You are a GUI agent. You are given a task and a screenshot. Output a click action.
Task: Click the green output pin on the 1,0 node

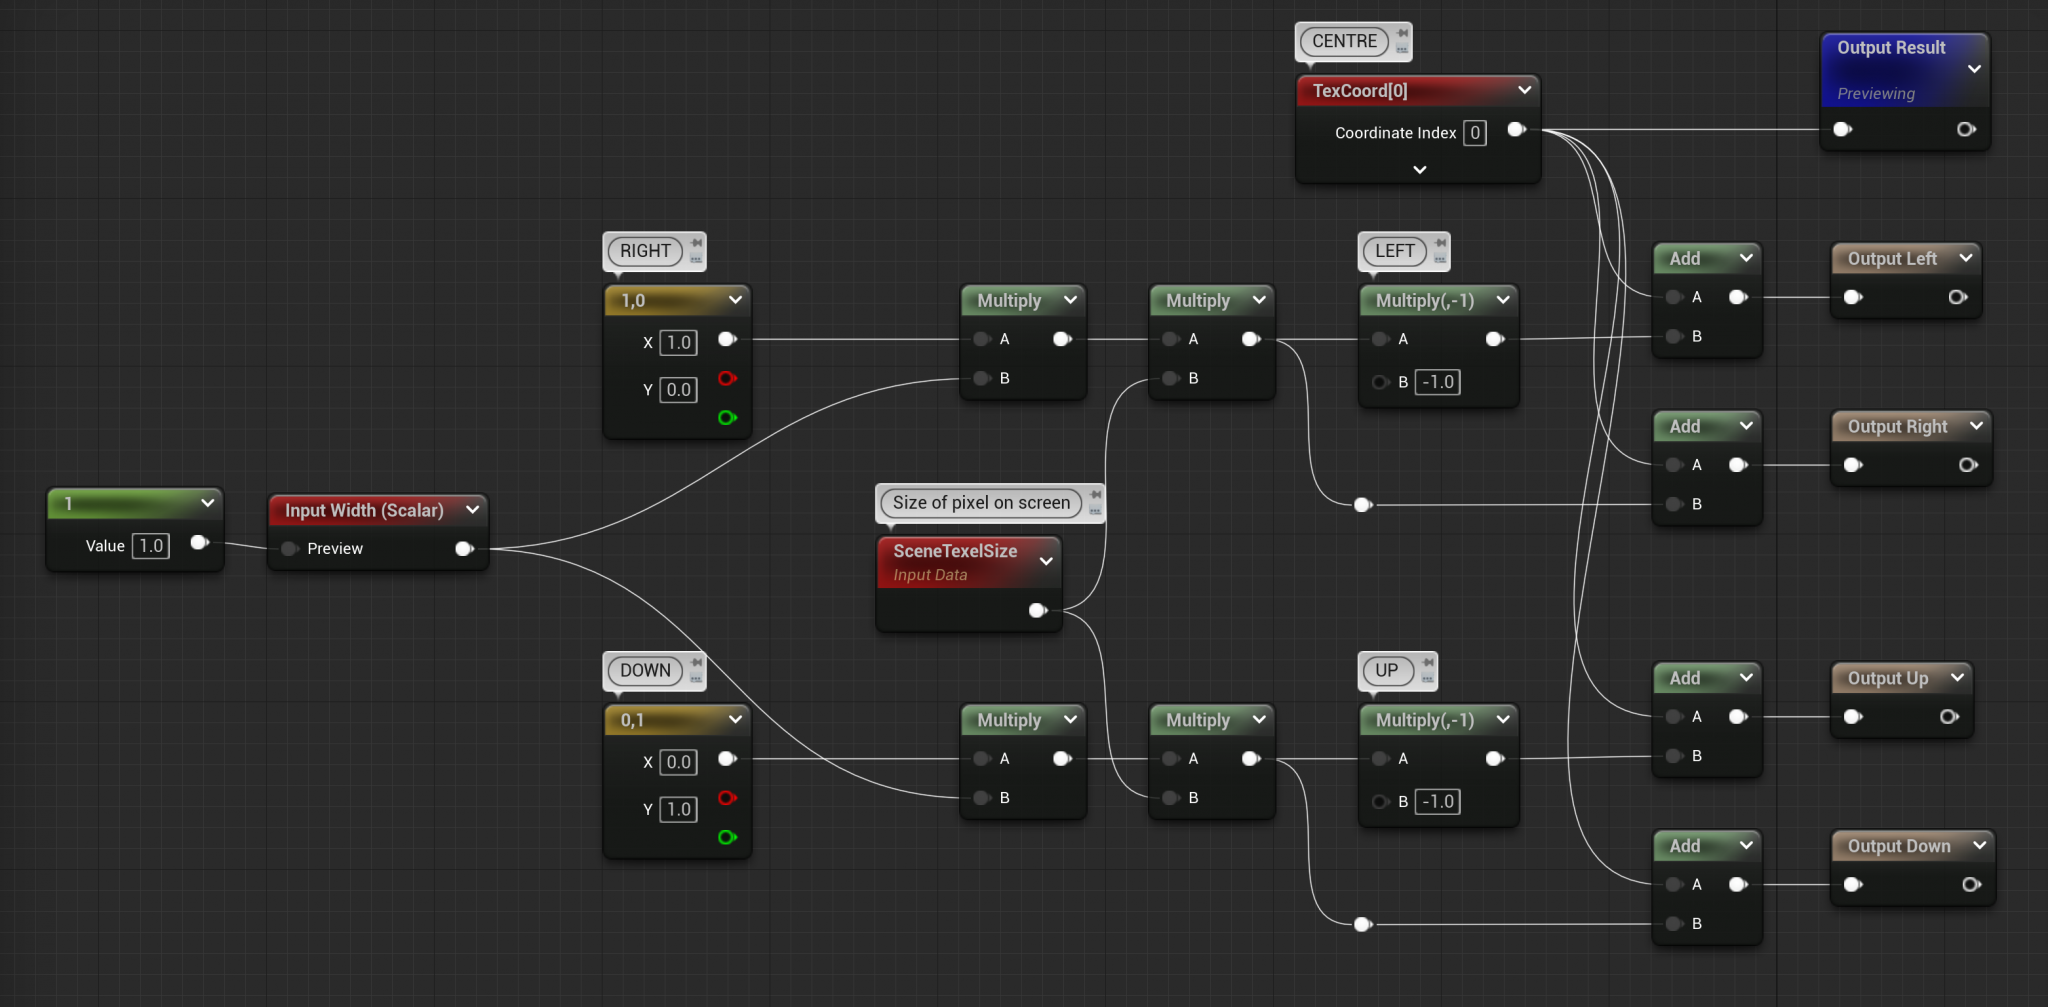[727, 418]
